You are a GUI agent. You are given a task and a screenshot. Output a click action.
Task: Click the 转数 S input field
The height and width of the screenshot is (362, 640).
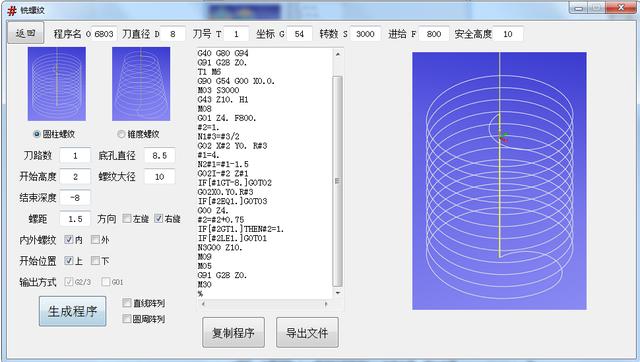[x=365, y=34]
